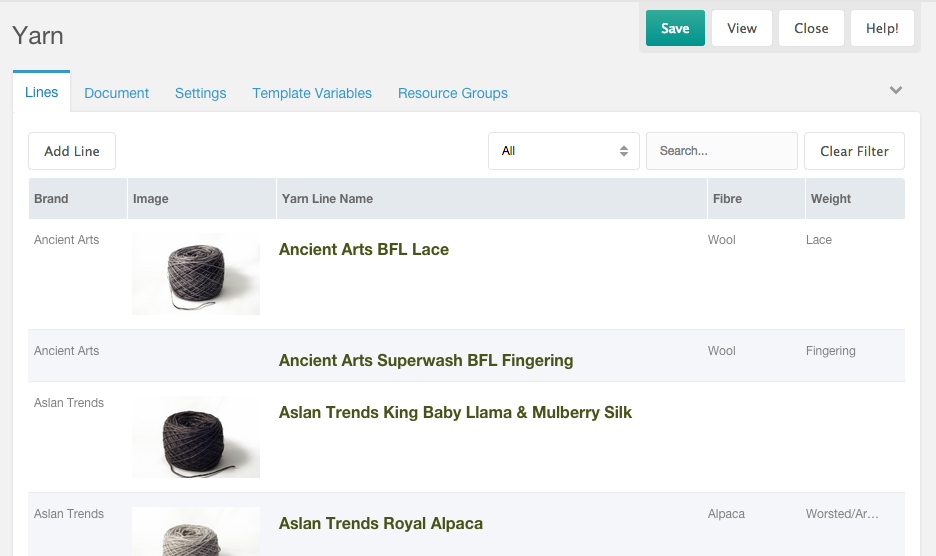The height and width of the screenshot is (556, 936).
Task: Select the Lace weight cell
Action: click(818, 239)
